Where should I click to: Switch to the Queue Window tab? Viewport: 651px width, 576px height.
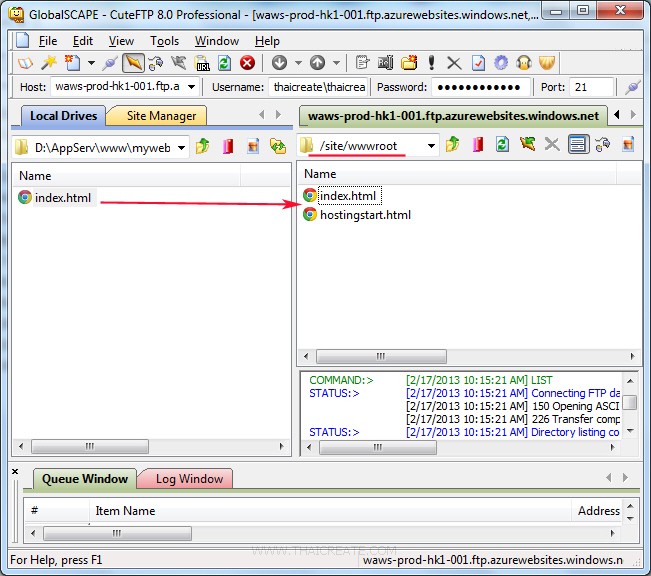[x=85, y=479]
